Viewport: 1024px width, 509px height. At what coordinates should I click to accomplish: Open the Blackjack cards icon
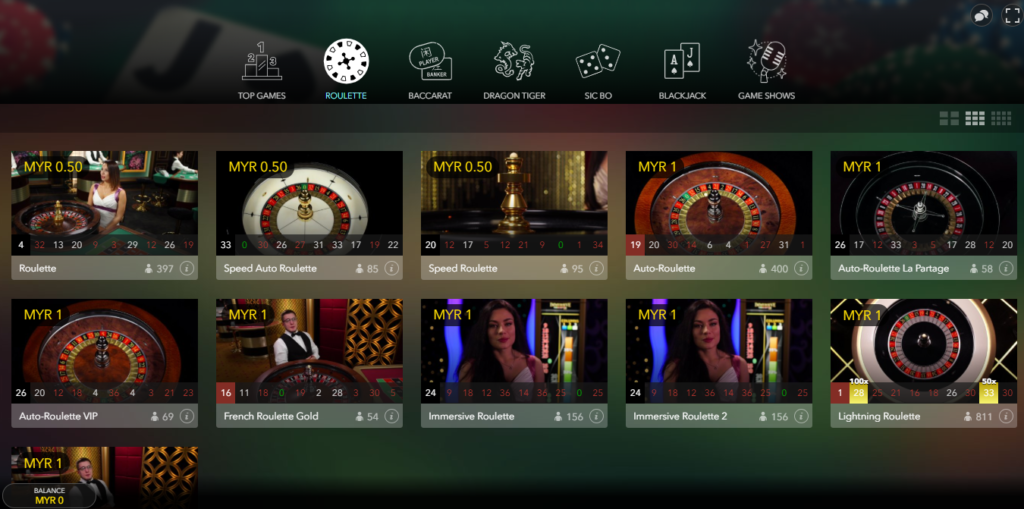[x=682, y=61]
